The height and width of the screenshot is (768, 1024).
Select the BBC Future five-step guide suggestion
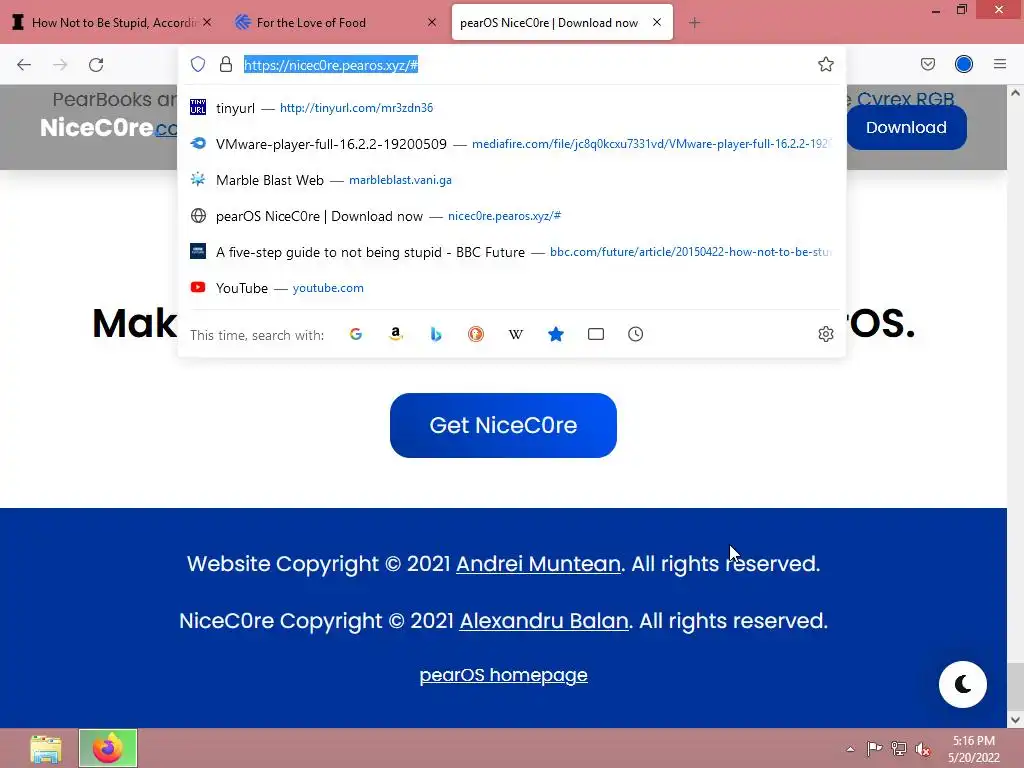[511, 252]
